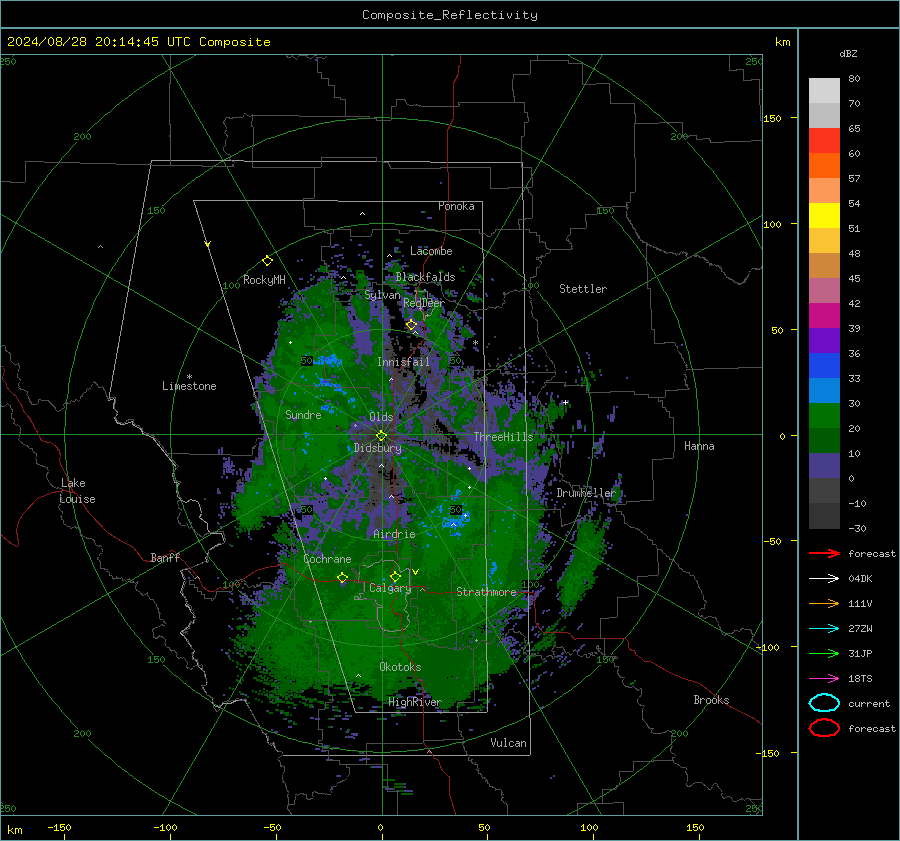Click the cyan 27ZW arrow icon
The height and width of the screenshot is (841, 900).
click(824, 628)
